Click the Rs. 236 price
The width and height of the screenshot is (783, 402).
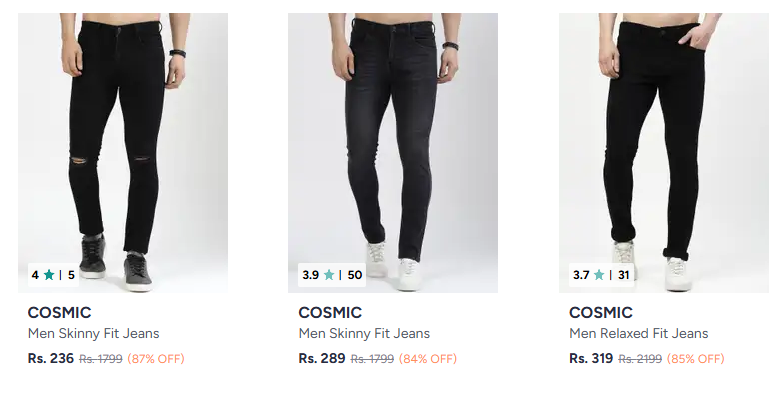51,358
